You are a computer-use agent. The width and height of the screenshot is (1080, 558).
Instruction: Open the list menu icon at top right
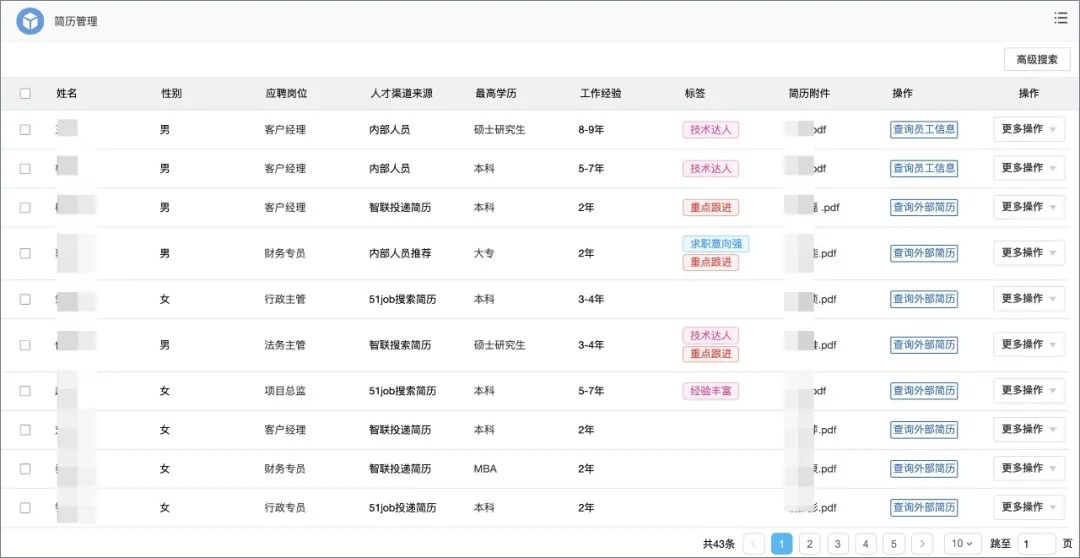(1061, 19)
